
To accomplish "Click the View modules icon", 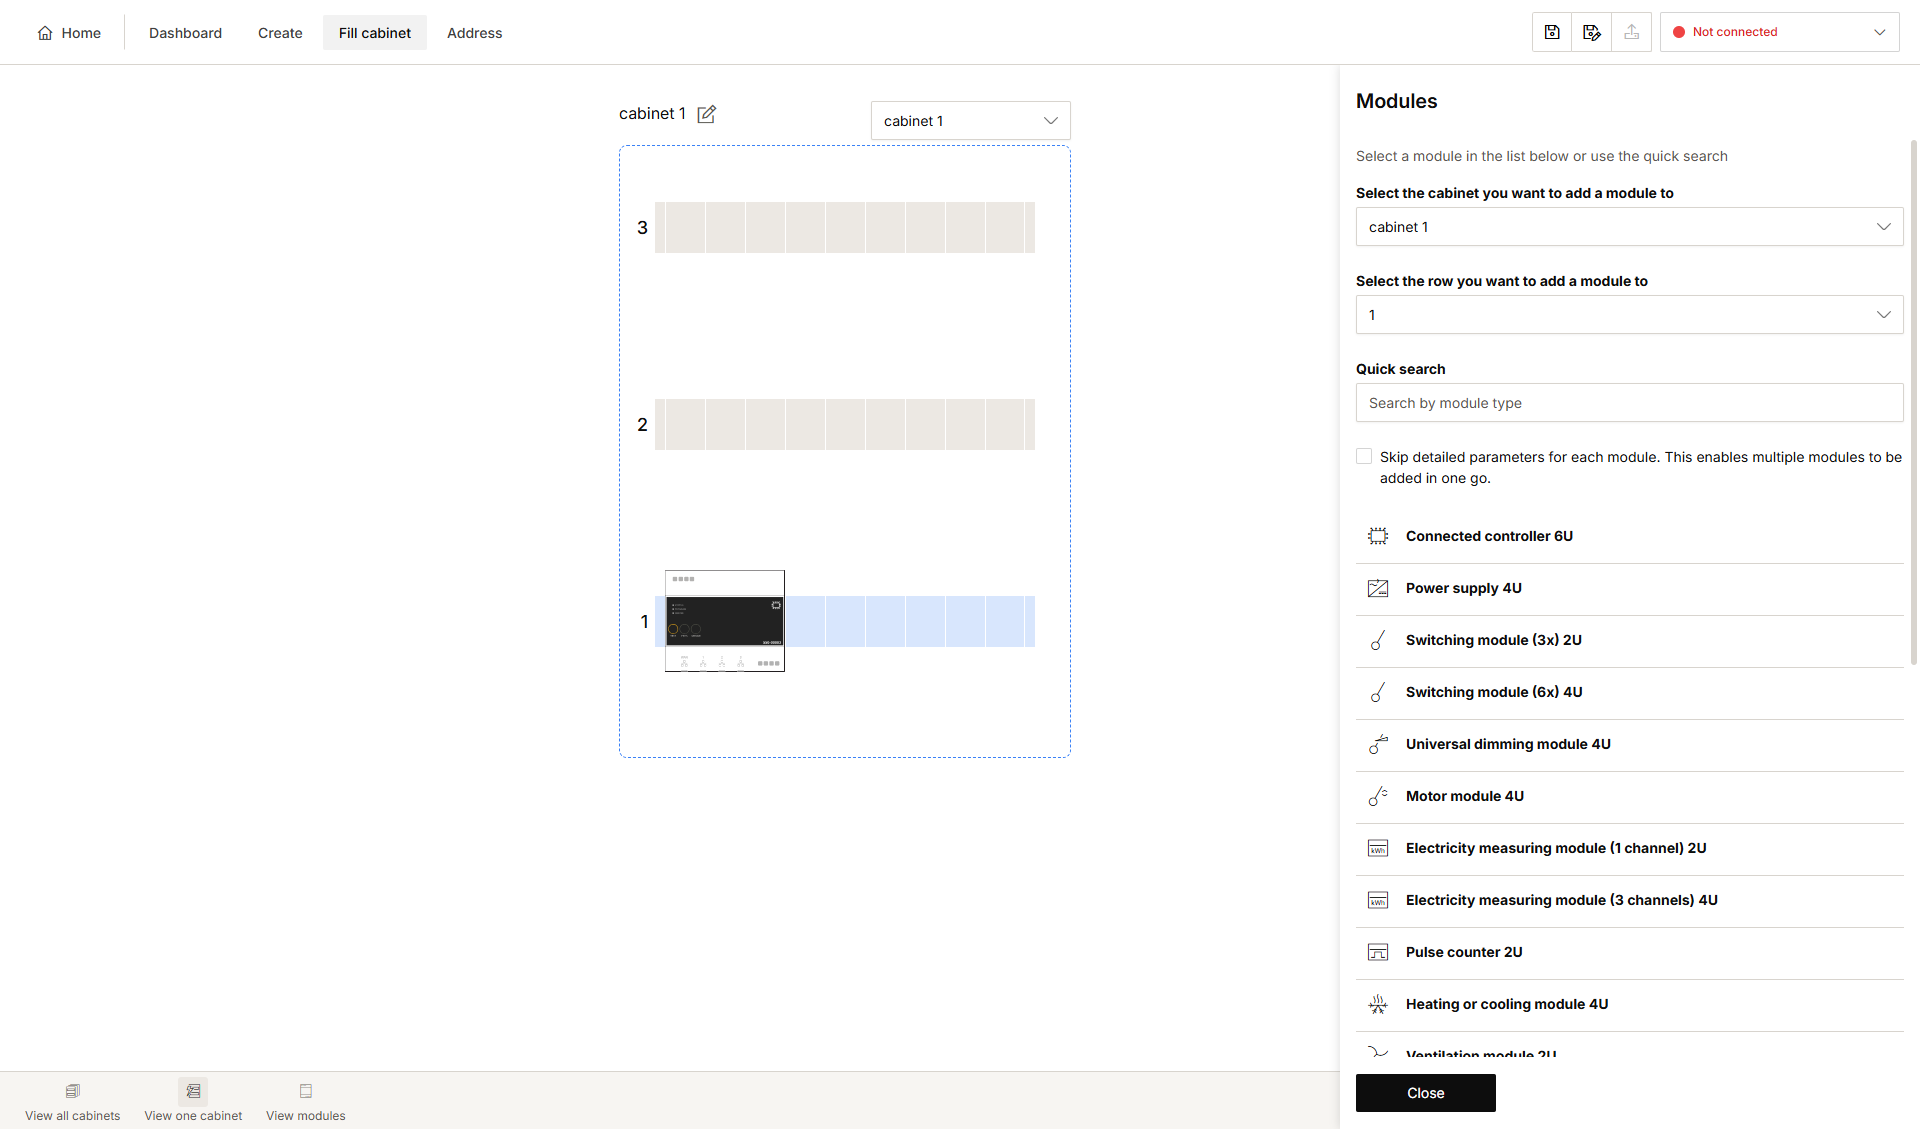I will (x=306, y=1091).
